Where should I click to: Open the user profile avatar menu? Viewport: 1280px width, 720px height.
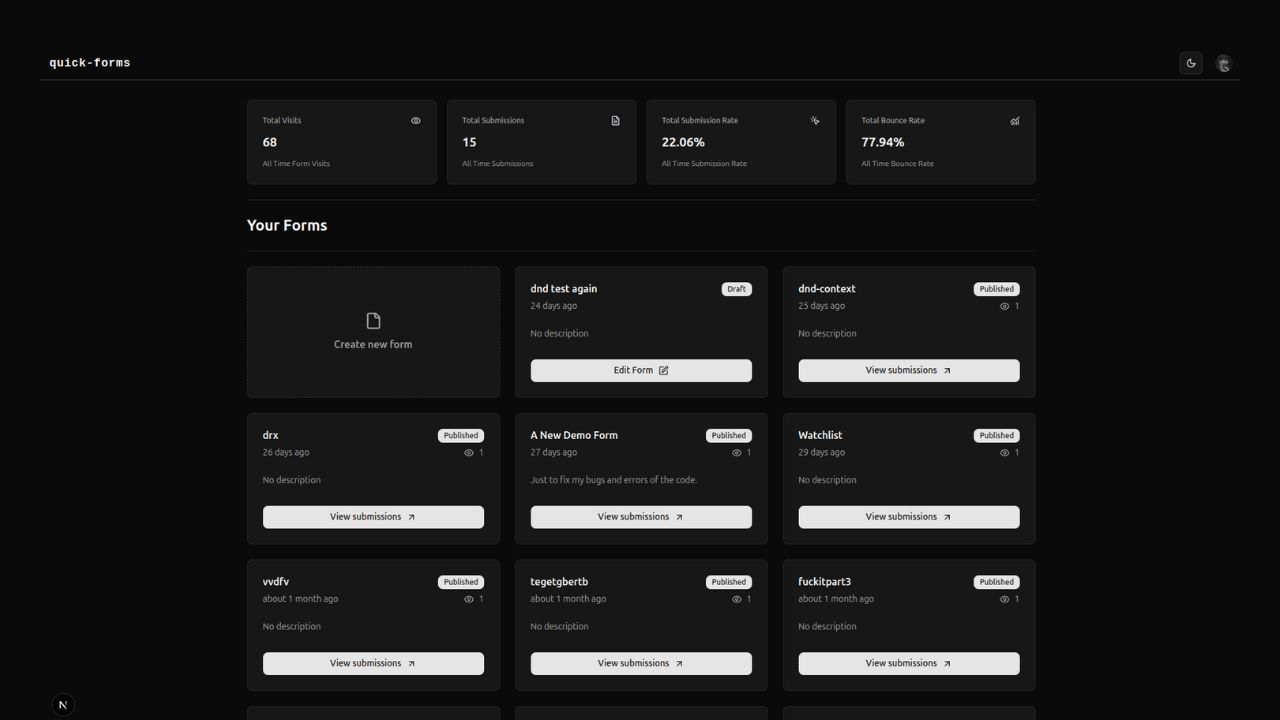click(1224, 63)
